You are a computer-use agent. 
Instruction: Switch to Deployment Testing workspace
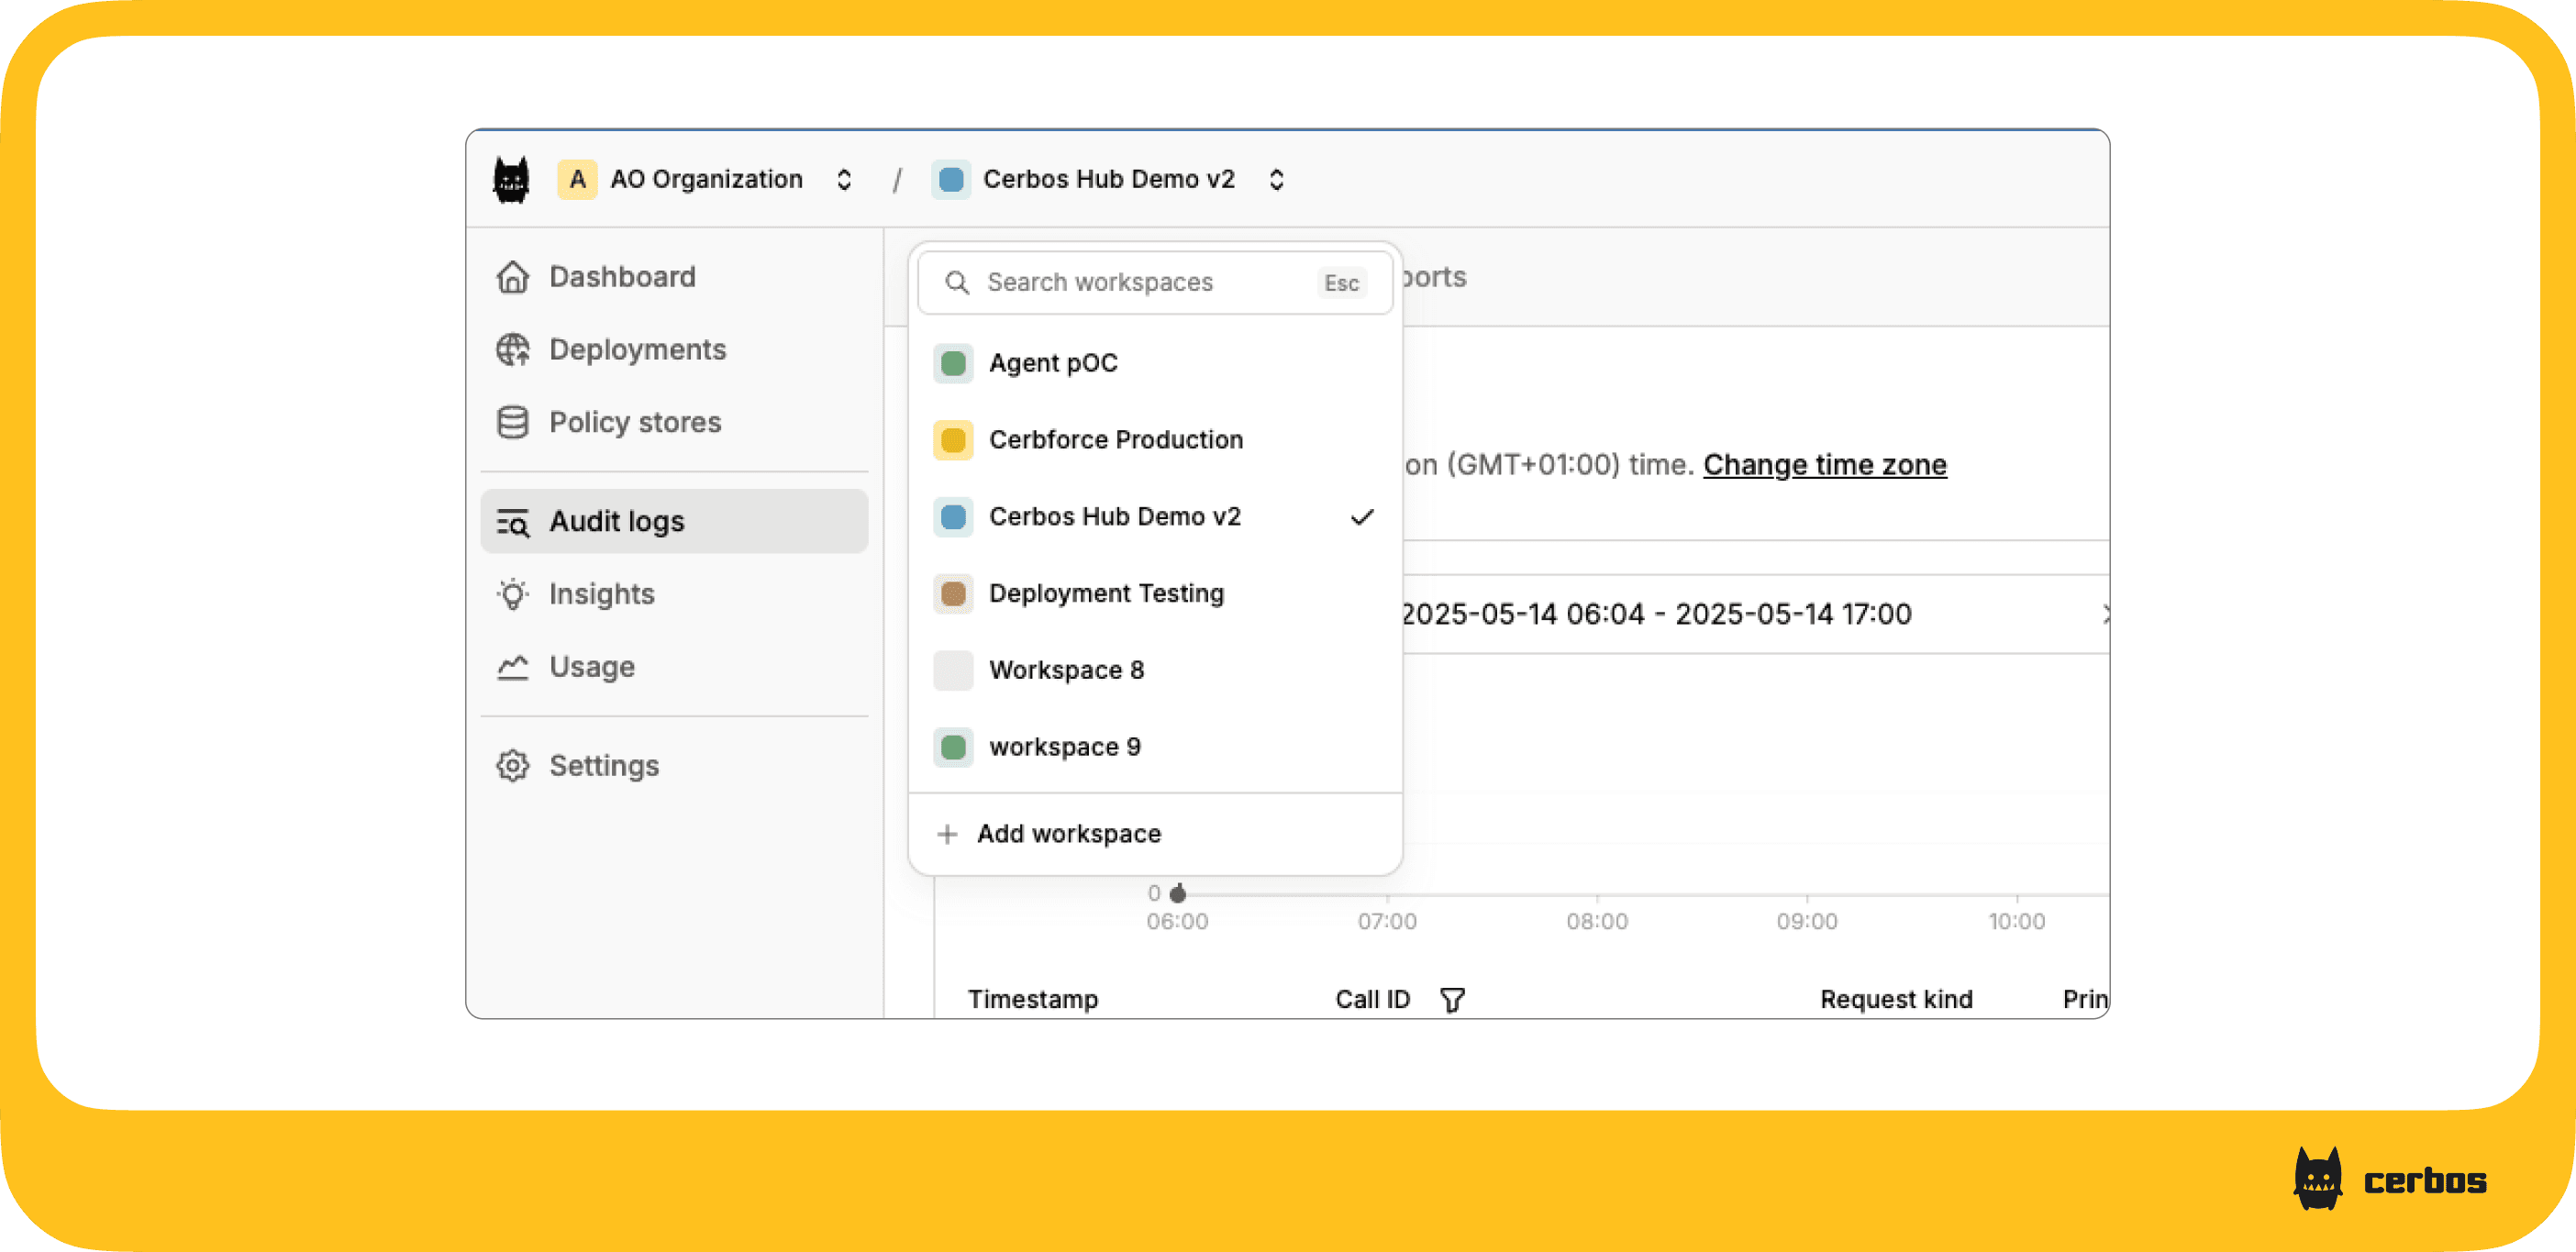coord(1155,594)
